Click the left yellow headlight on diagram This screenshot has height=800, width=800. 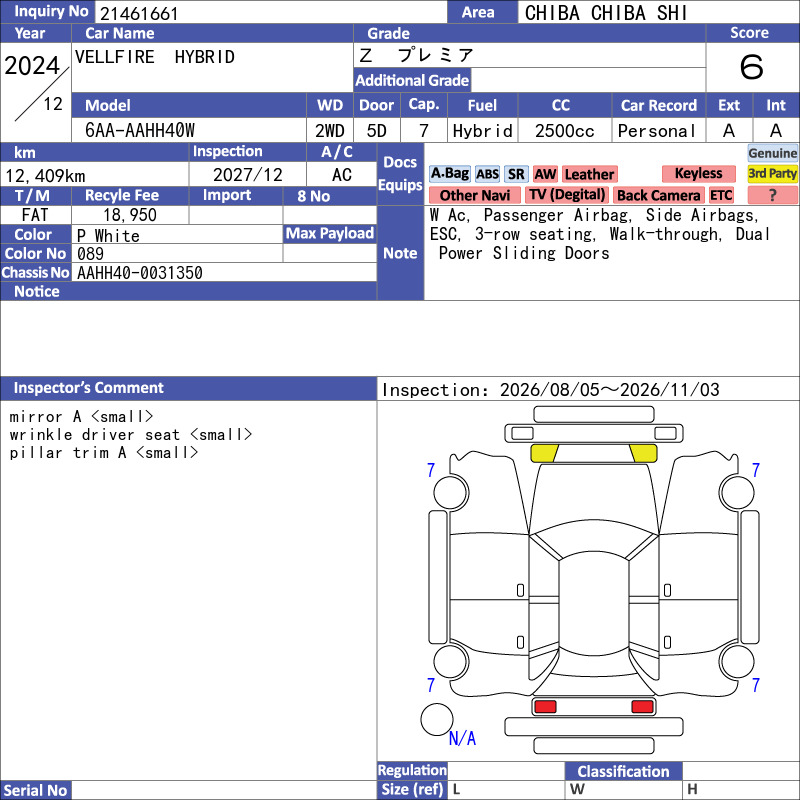[544, 453]
